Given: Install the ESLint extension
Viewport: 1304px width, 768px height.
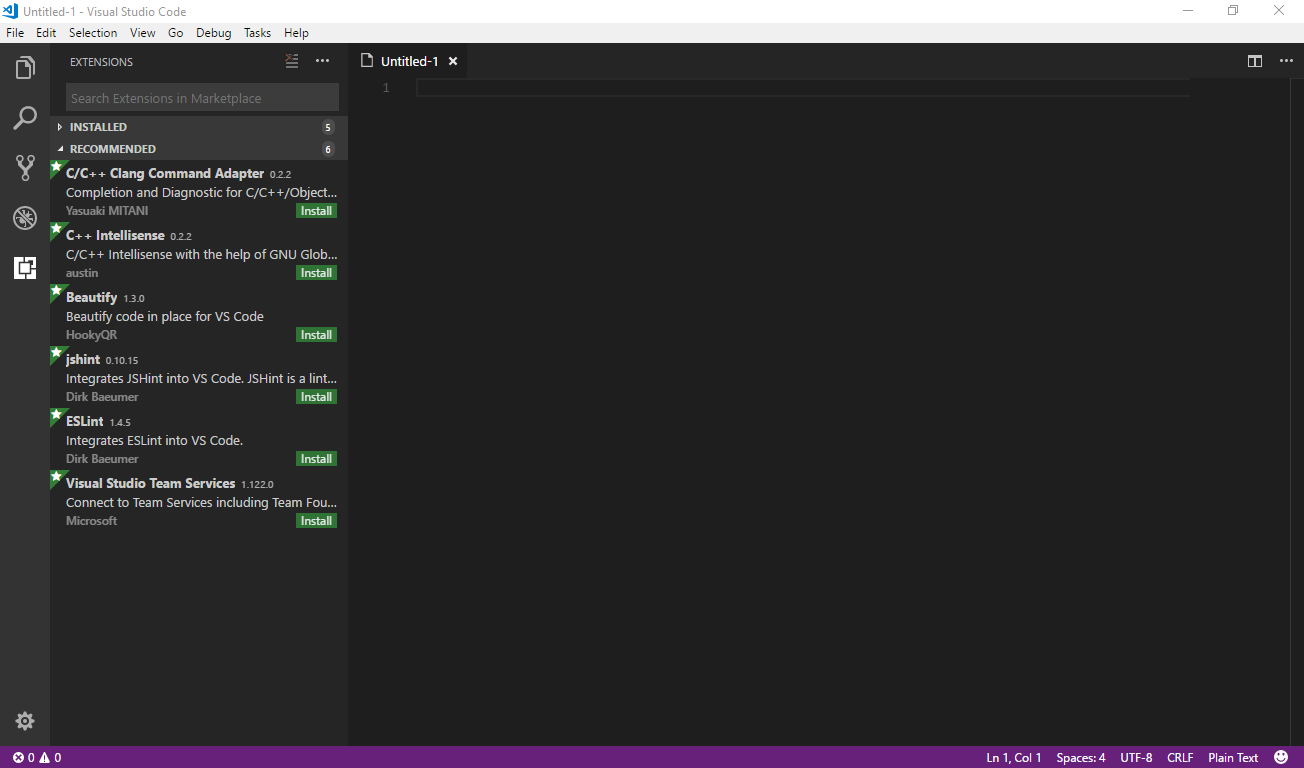Looking at the screenshot, I should [x=316, y=459].
